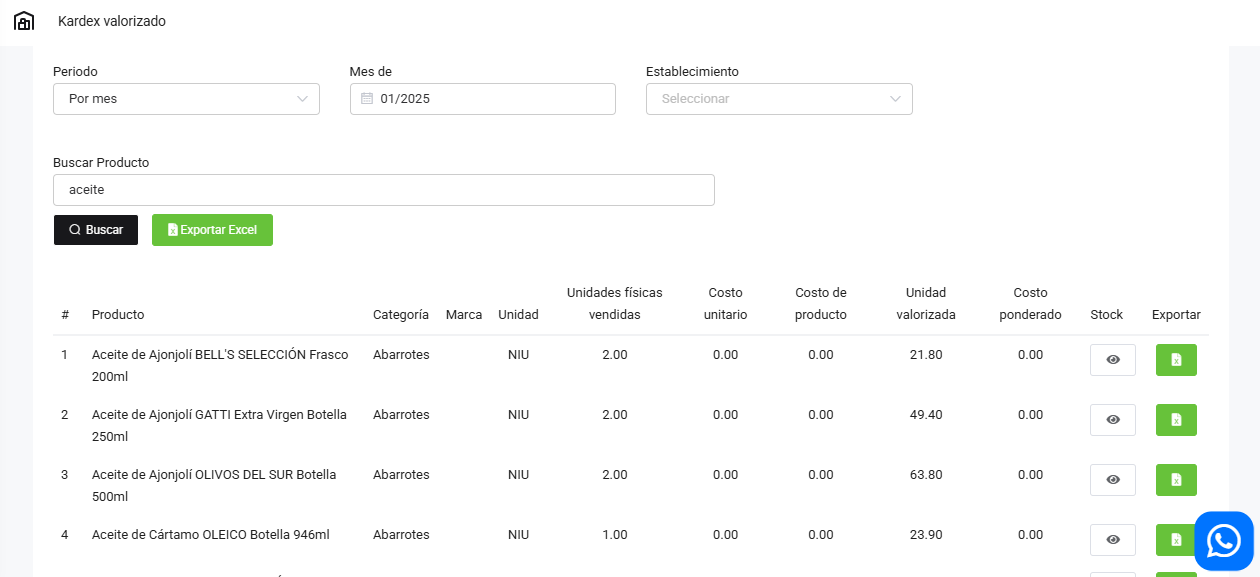Screen dimensions: 1260x577
Task: Open the WhatsApp chat bubble
Action: 1223,541
